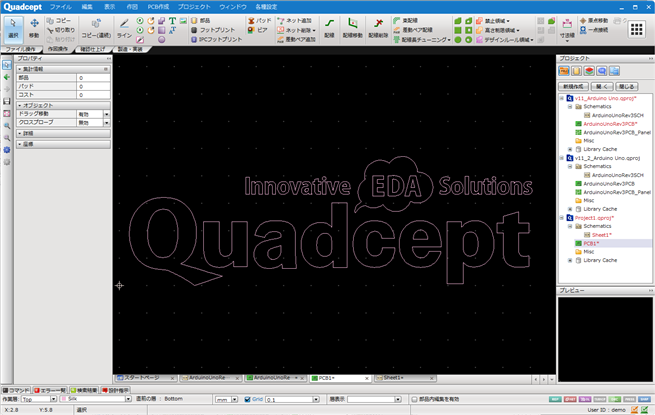Open the grid apps launcher icon
655x415 pixels.
tap(637, 29)
